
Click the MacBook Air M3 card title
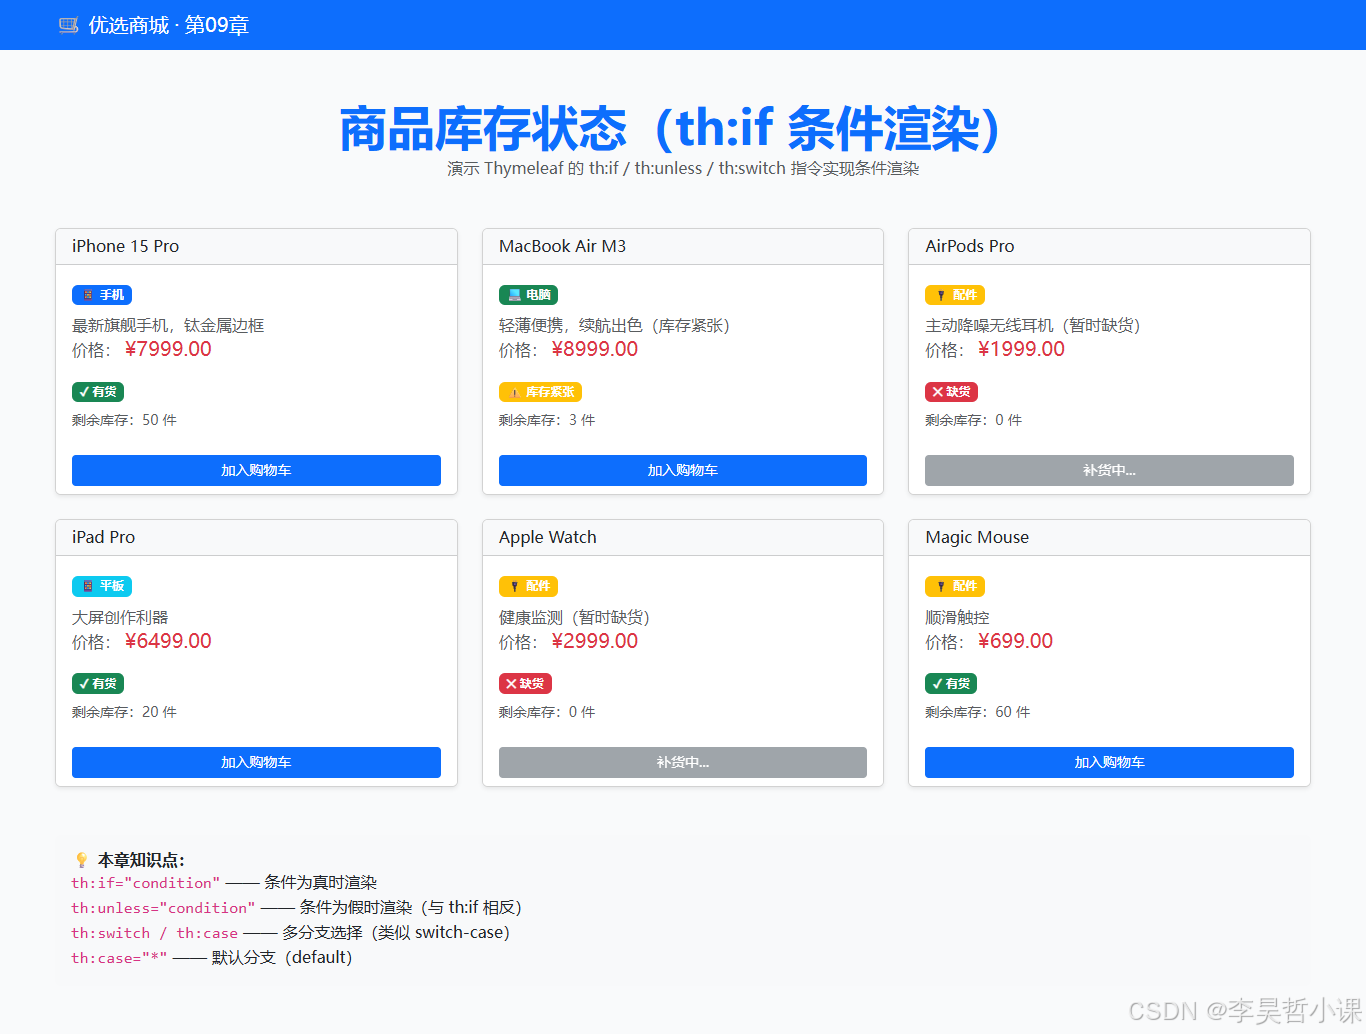click(562, 246)
